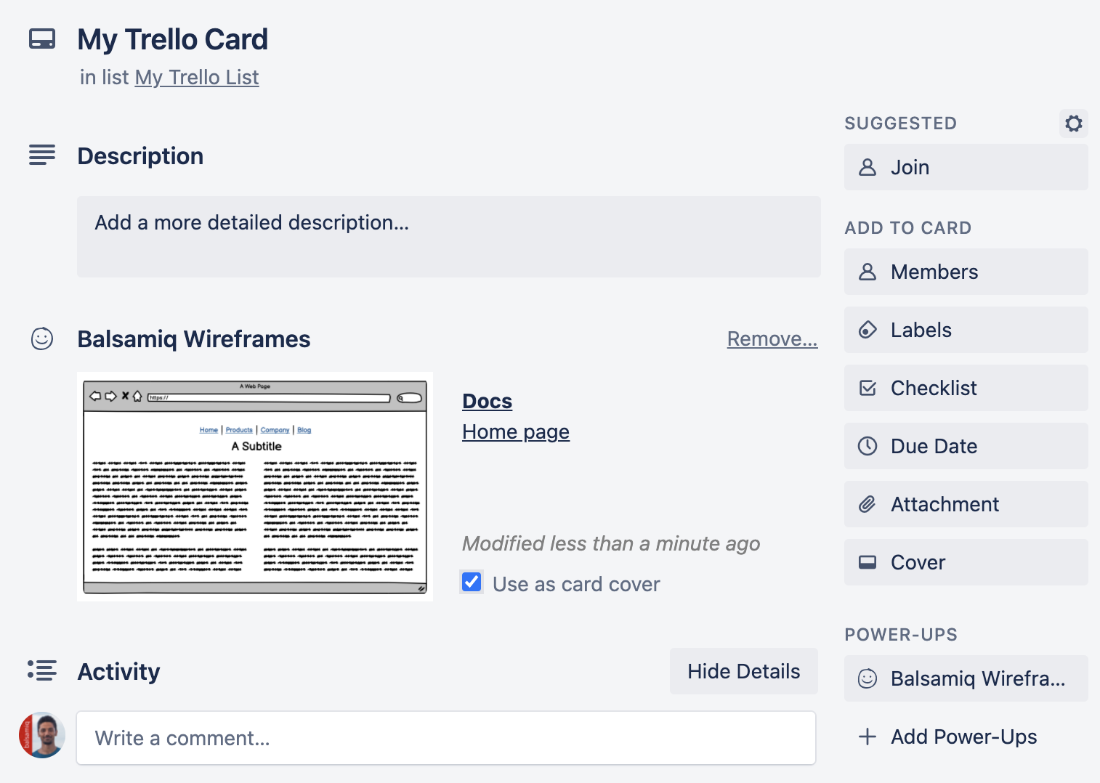1100x783 pixels.
Task: Click the Labels tag icon in the sidebar
Action: pyautogui.click(x=868, y=330)
